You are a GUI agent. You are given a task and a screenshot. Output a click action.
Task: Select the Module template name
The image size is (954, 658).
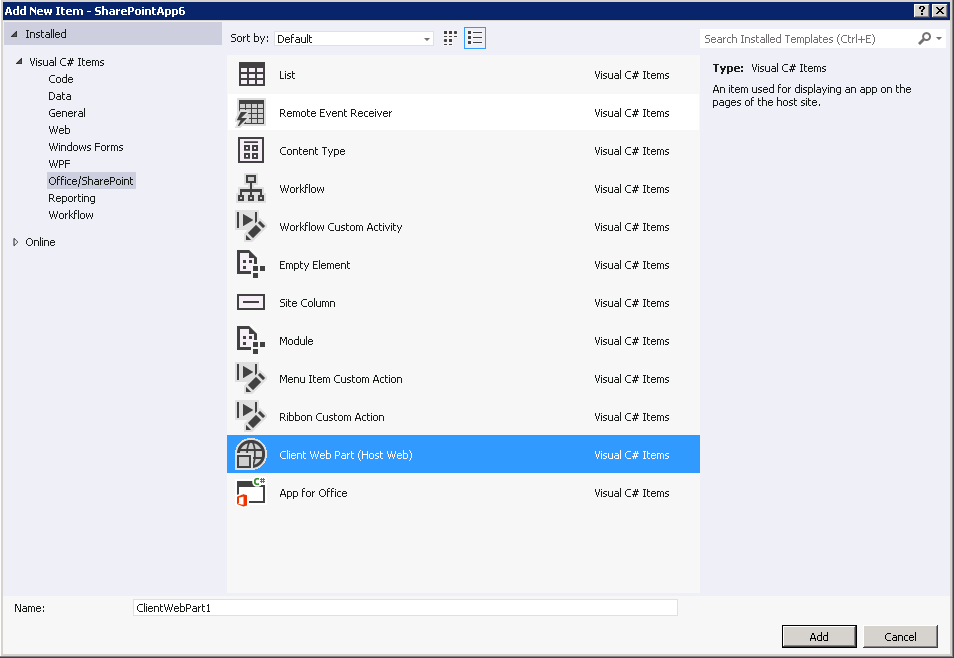point(296,340)
